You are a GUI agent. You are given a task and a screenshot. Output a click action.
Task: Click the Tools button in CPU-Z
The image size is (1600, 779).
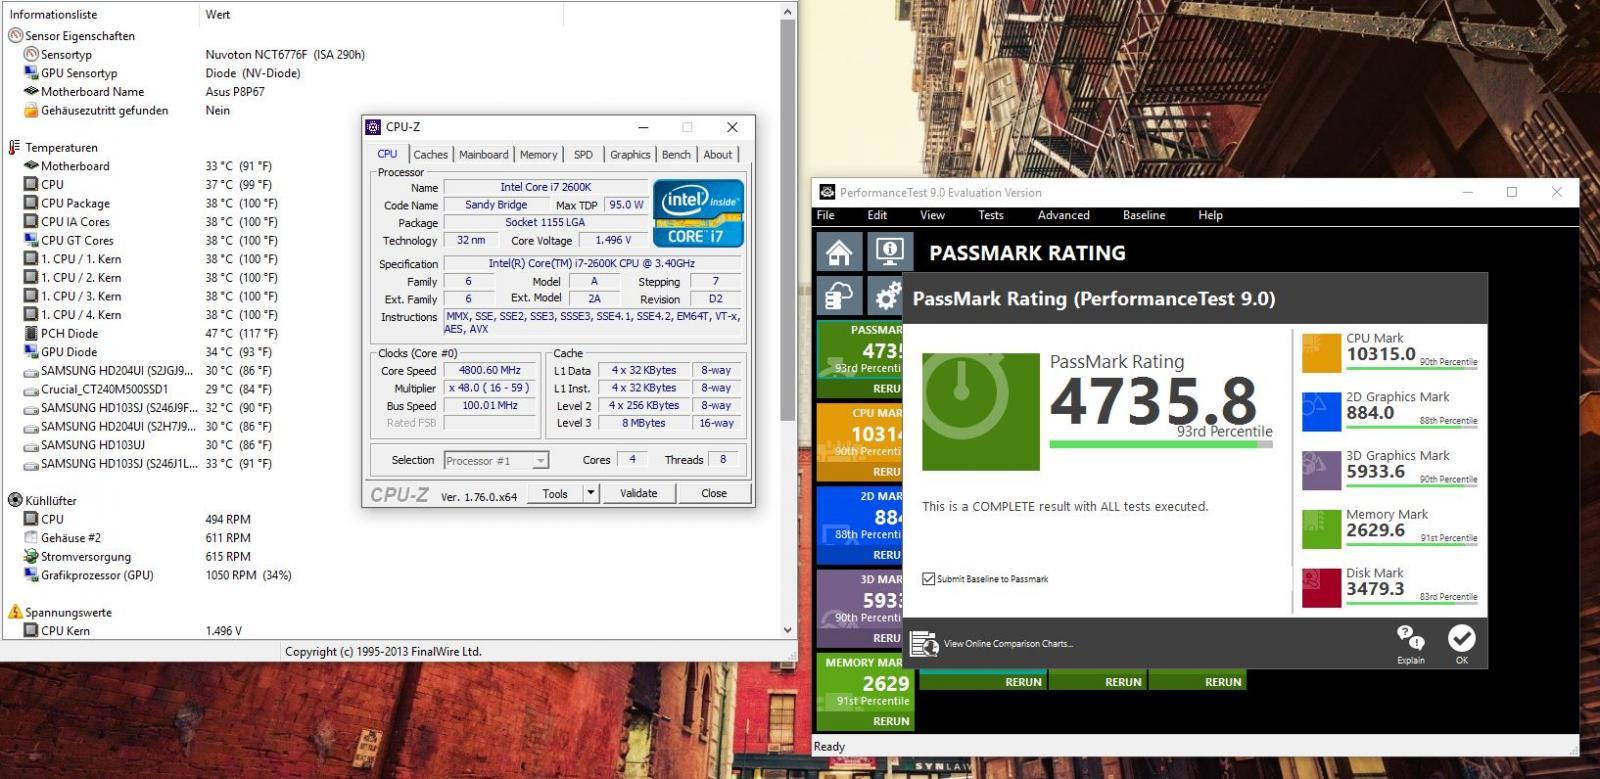(555, 493)
